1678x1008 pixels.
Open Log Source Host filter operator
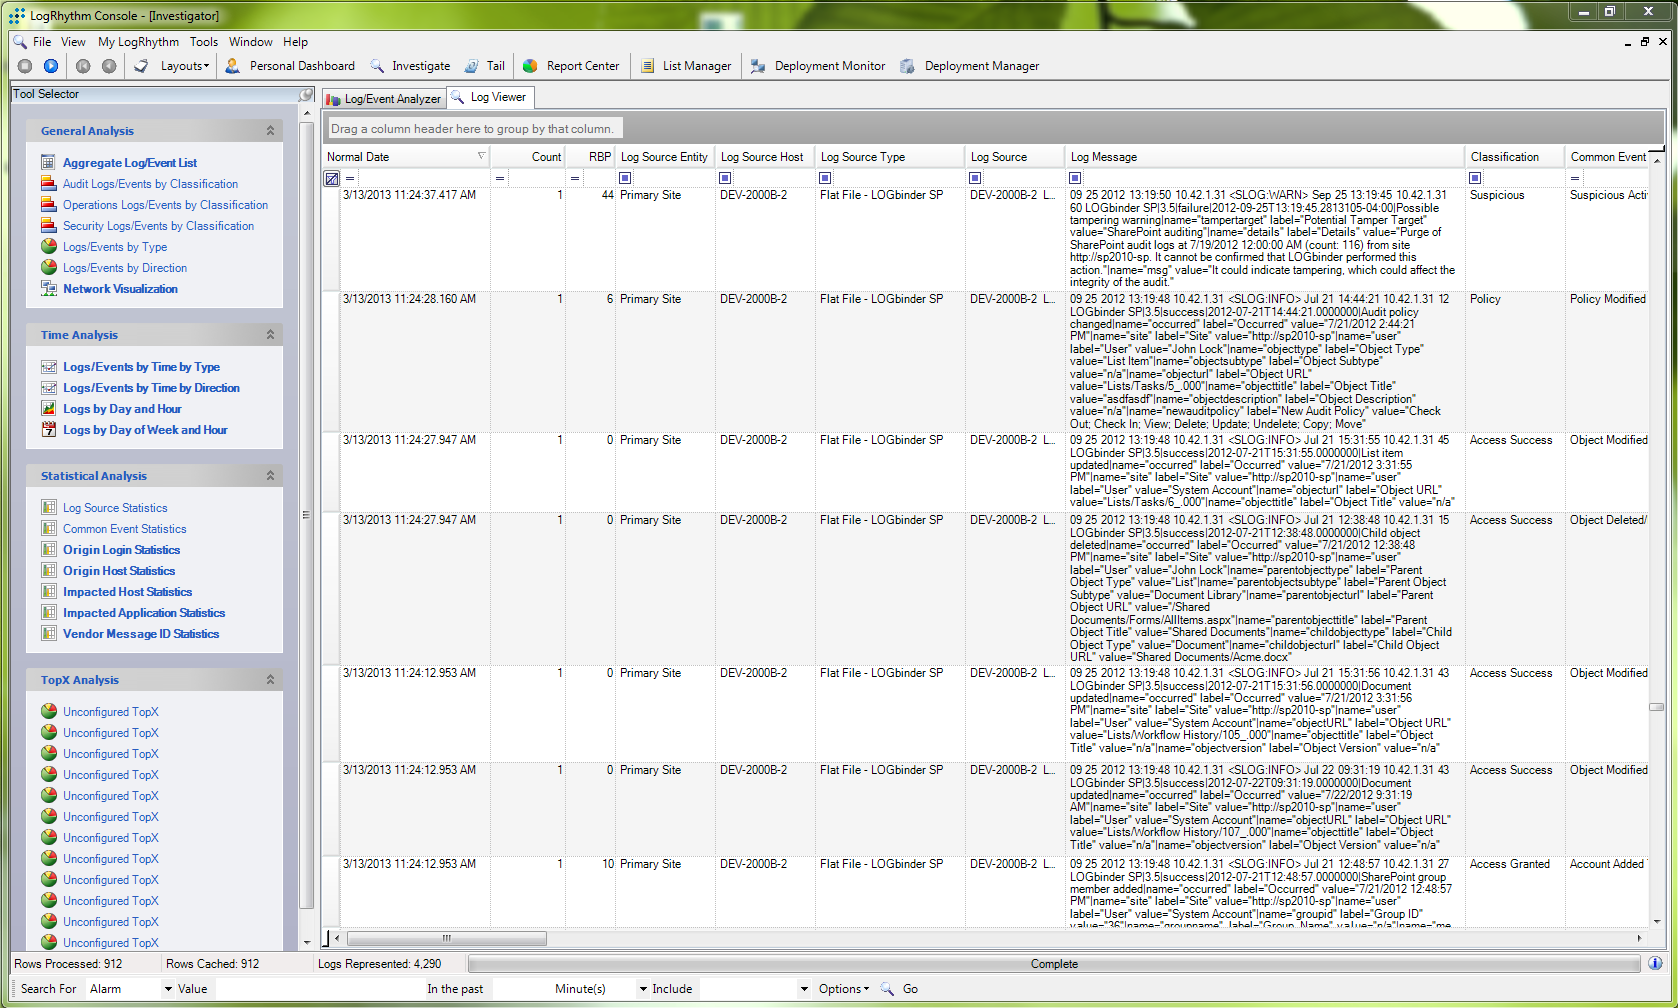725,178
